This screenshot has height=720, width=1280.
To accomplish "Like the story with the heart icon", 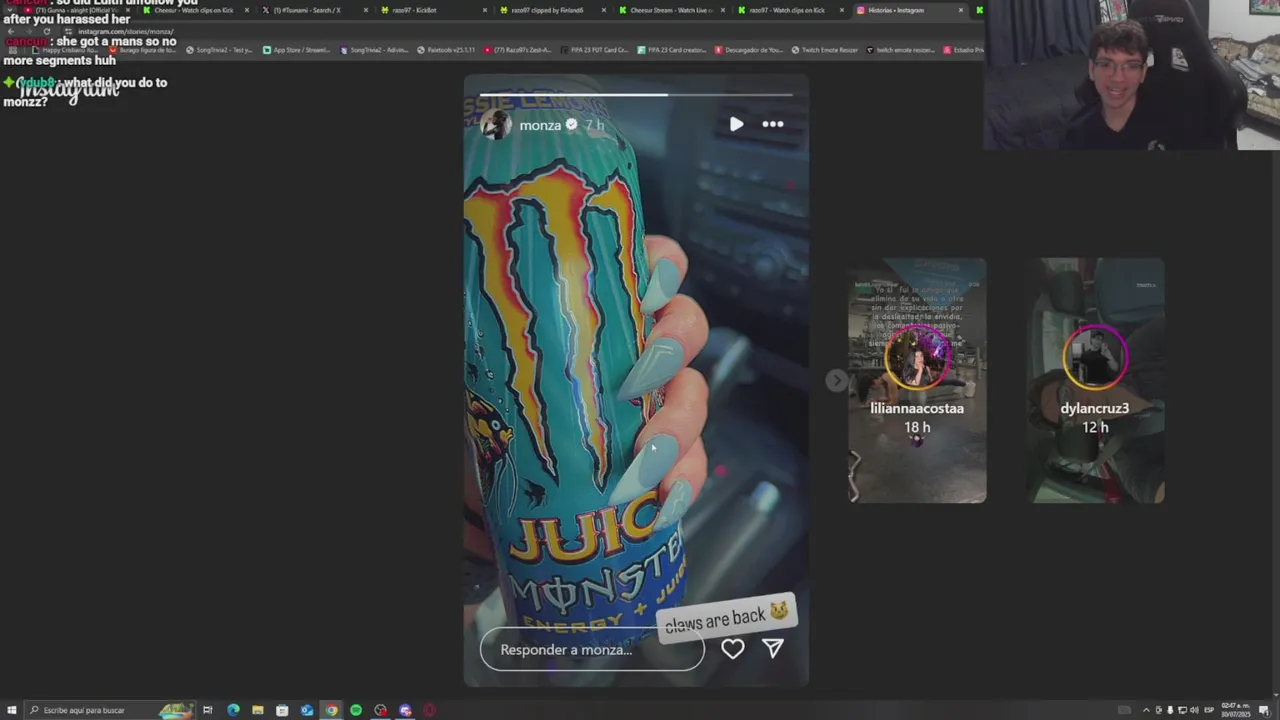I will click(x=733, y=649).
